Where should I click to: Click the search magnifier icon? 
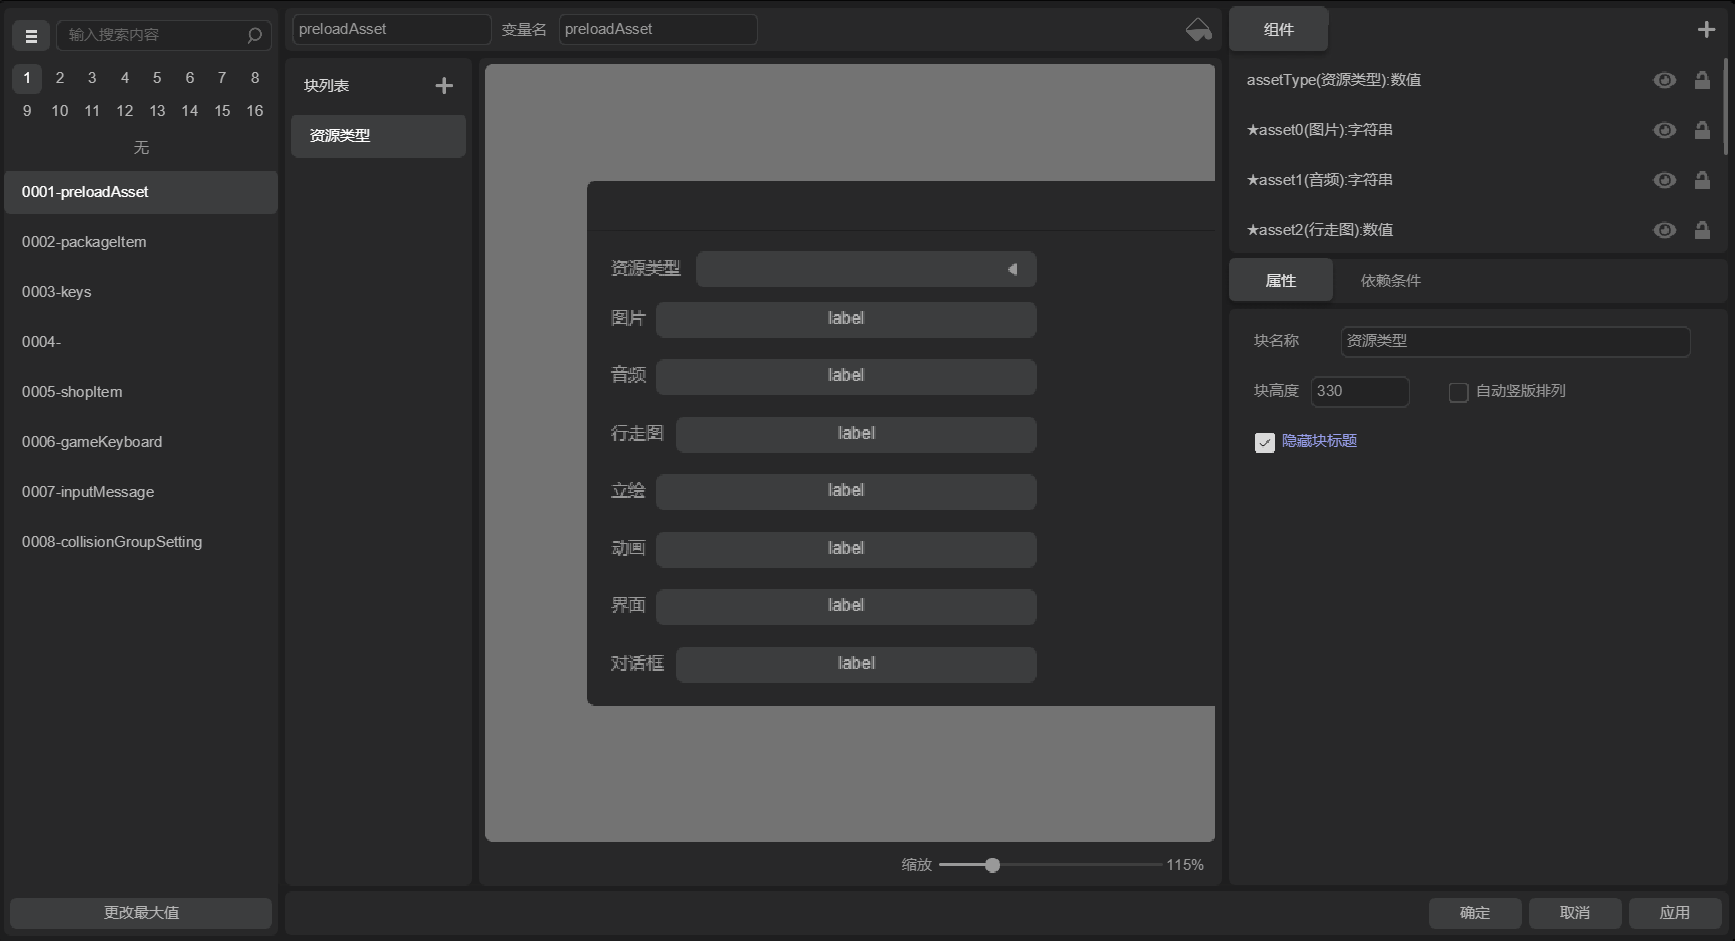click(x=254, y=35)
